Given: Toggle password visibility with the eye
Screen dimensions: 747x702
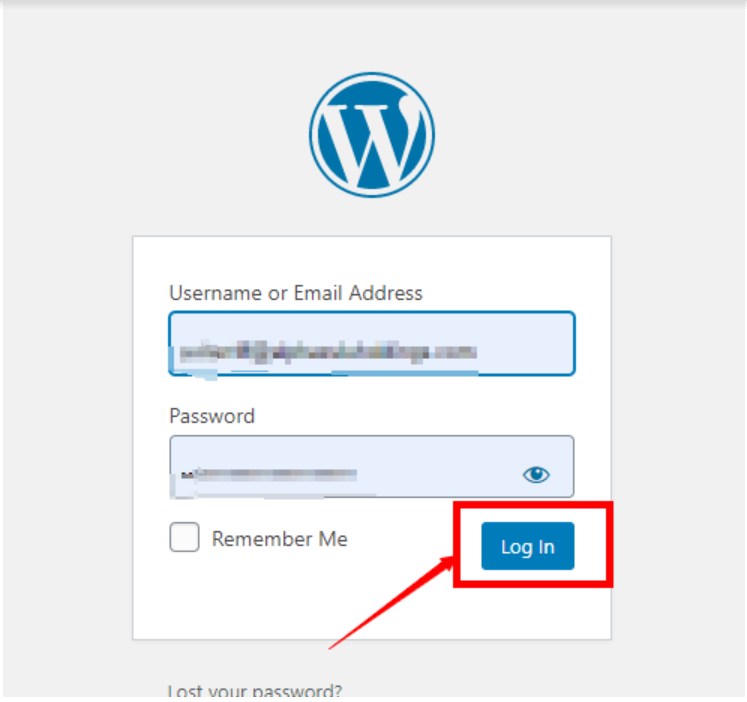Looking at the screenshot, I should (x=536, y=474).
